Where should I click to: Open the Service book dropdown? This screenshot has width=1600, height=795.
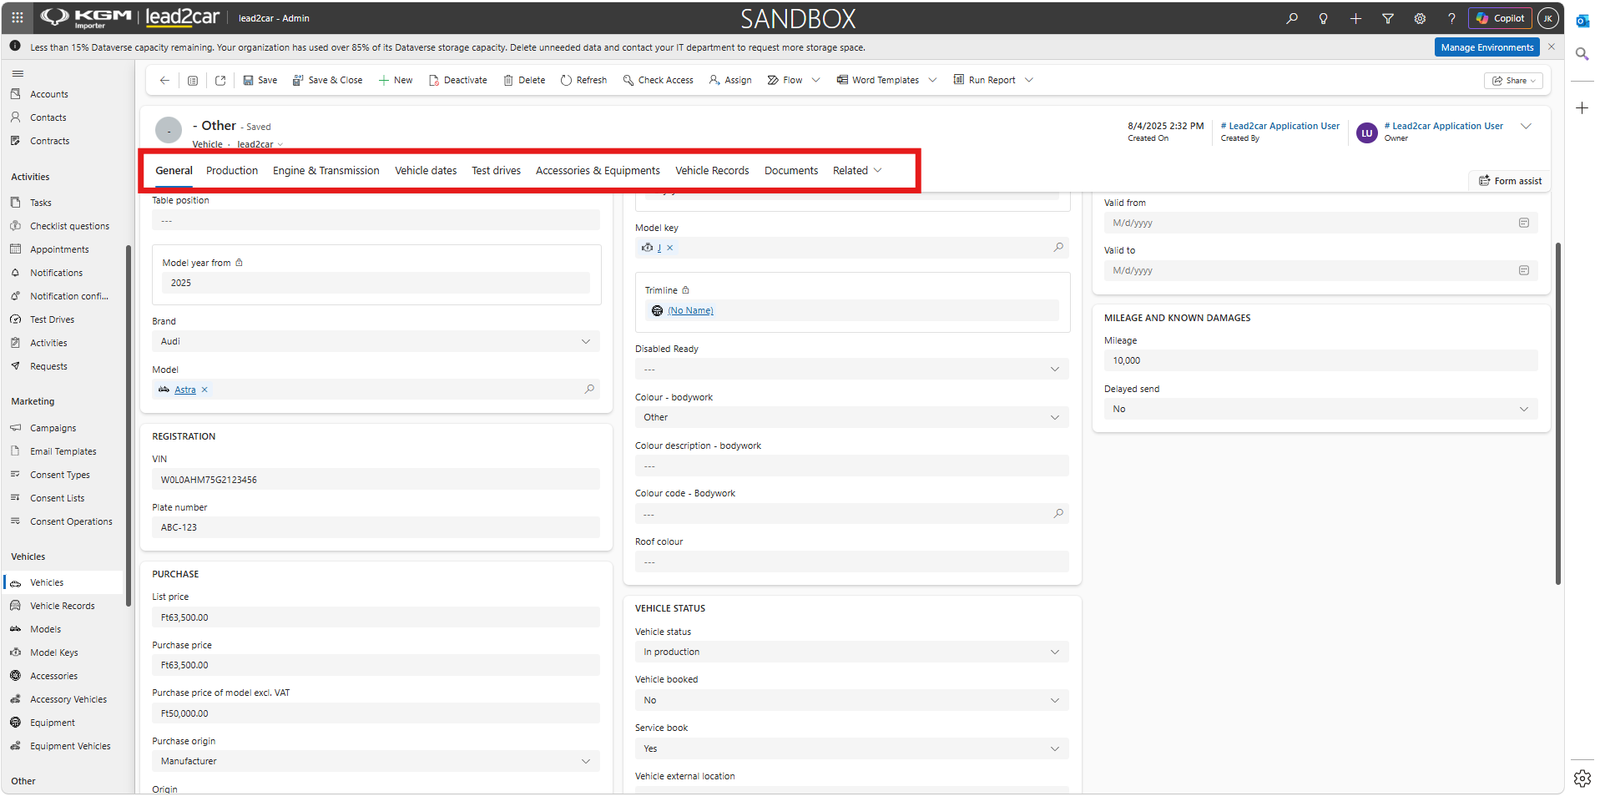(852, 749)
